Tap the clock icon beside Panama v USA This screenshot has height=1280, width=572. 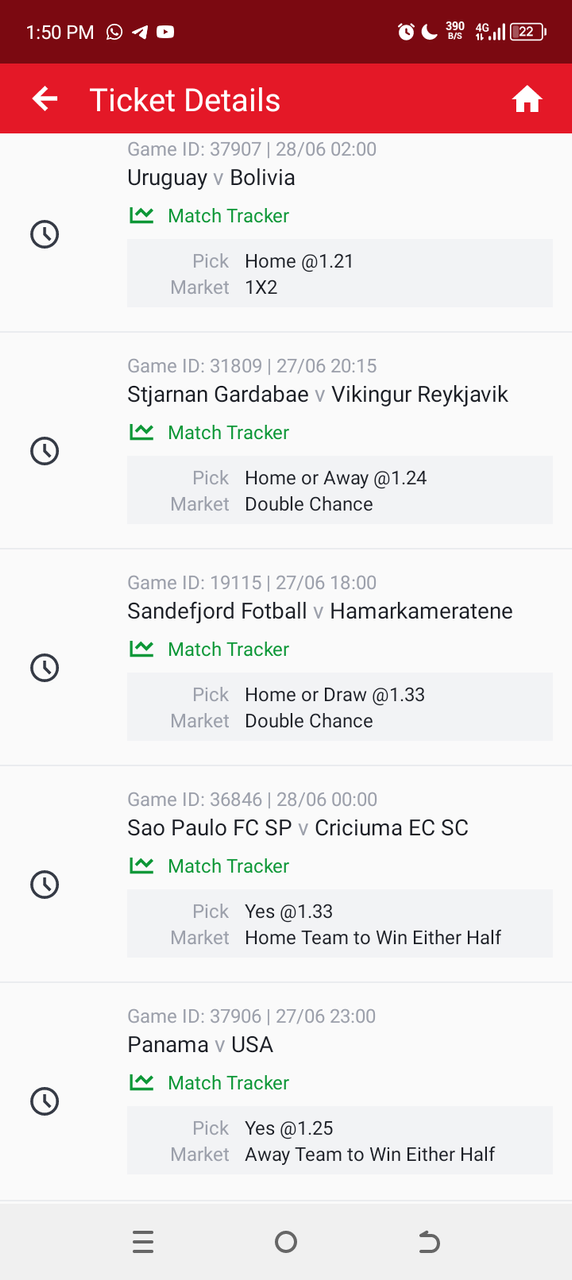[45, 1101]
